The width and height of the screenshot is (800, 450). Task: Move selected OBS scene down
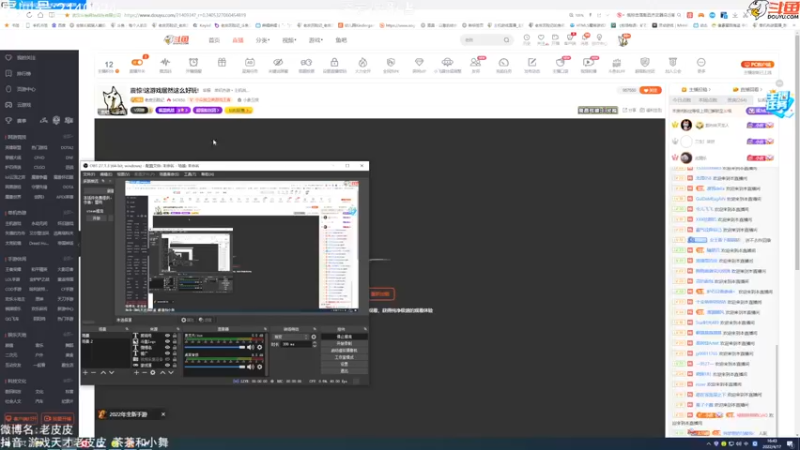coord(111,373)
